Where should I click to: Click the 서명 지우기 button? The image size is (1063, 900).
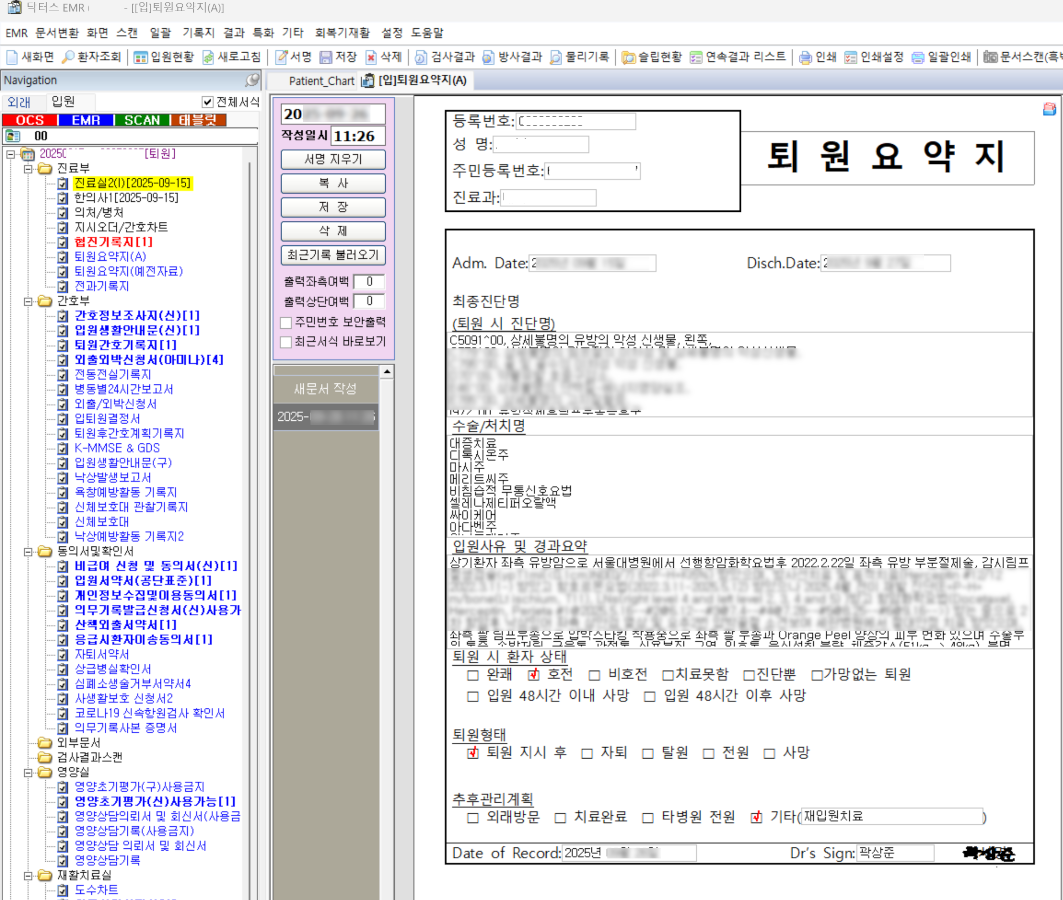(333, 159)
